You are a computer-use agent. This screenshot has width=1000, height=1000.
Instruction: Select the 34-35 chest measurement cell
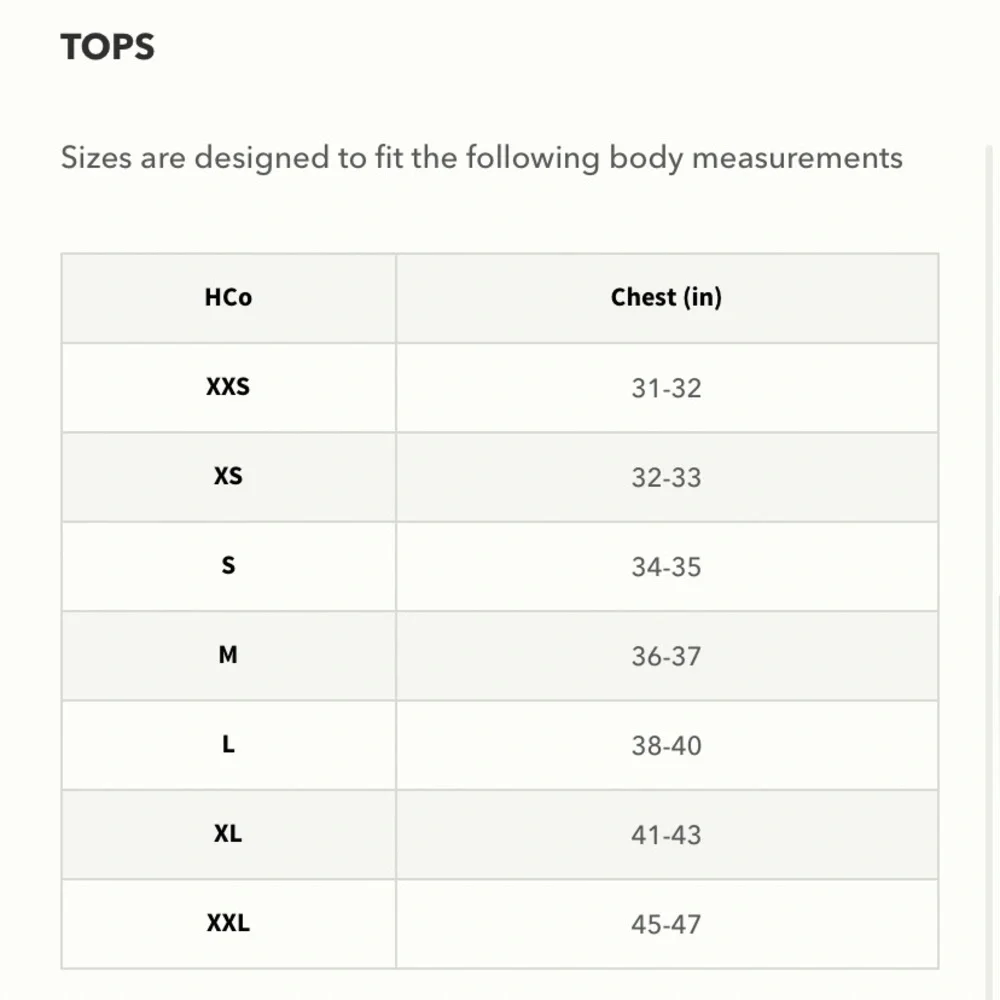point(666,567)
